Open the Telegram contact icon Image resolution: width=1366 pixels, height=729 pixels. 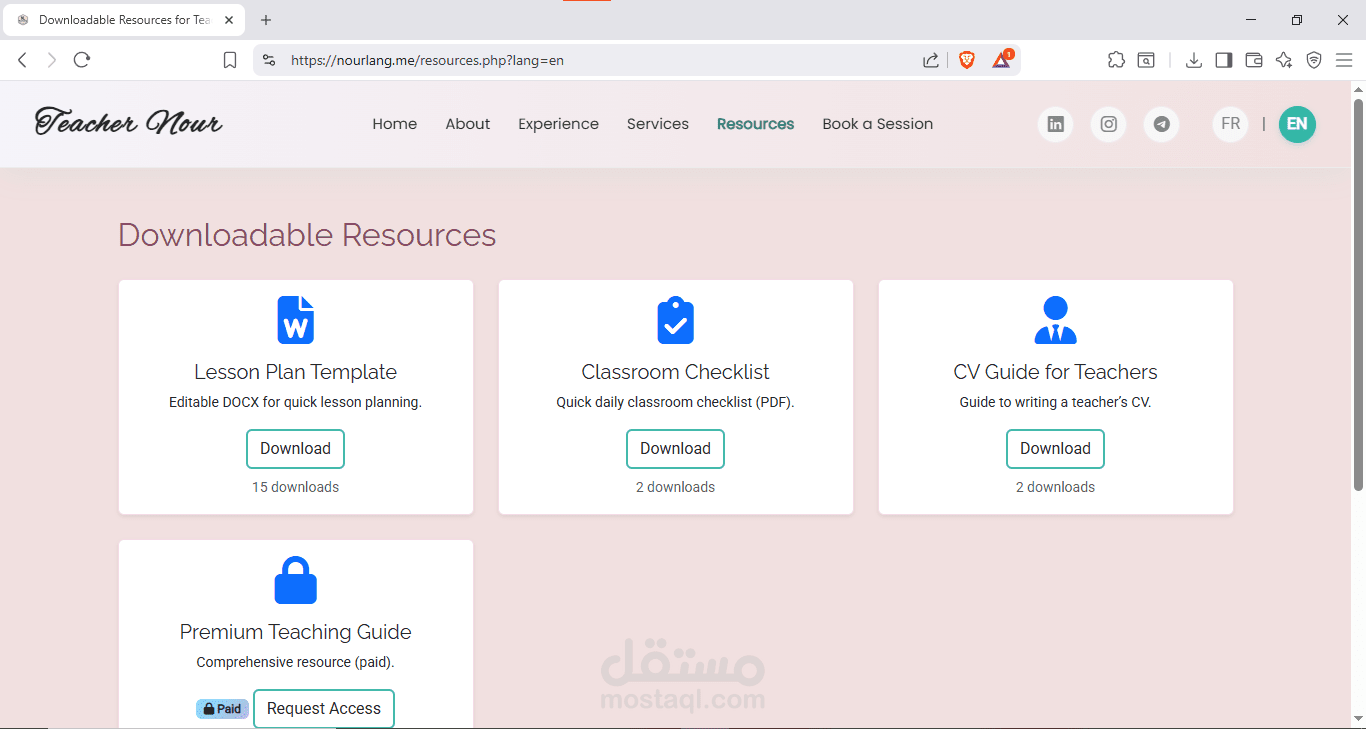pos(1161,124)
